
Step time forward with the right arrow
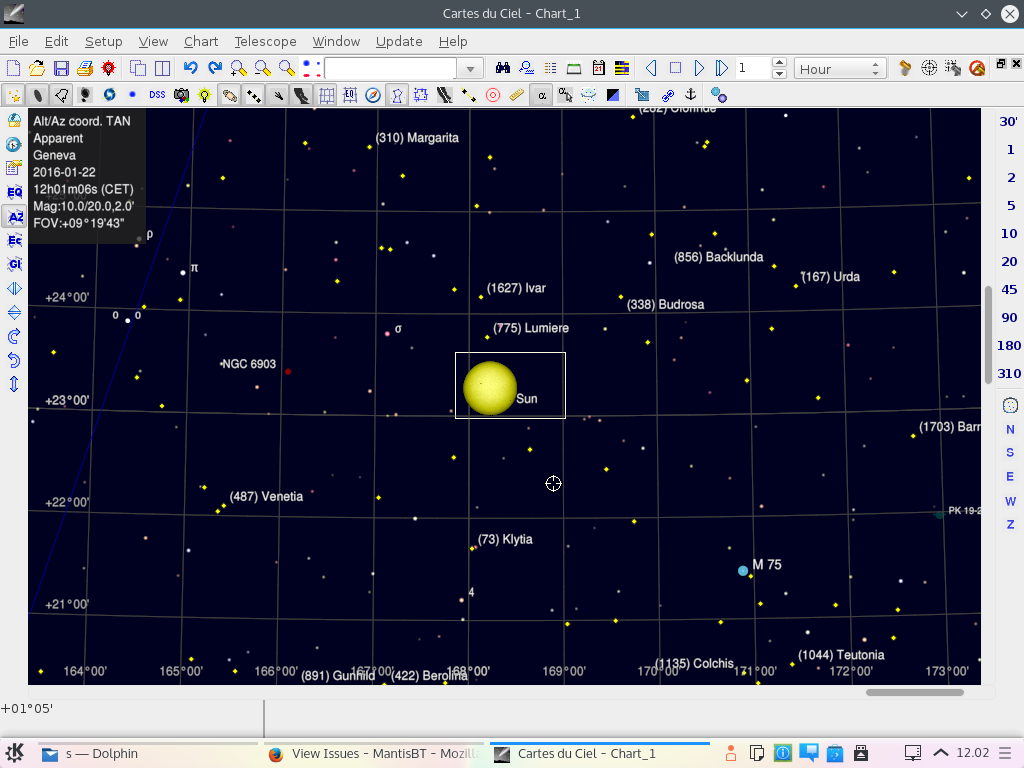[699, 69]
